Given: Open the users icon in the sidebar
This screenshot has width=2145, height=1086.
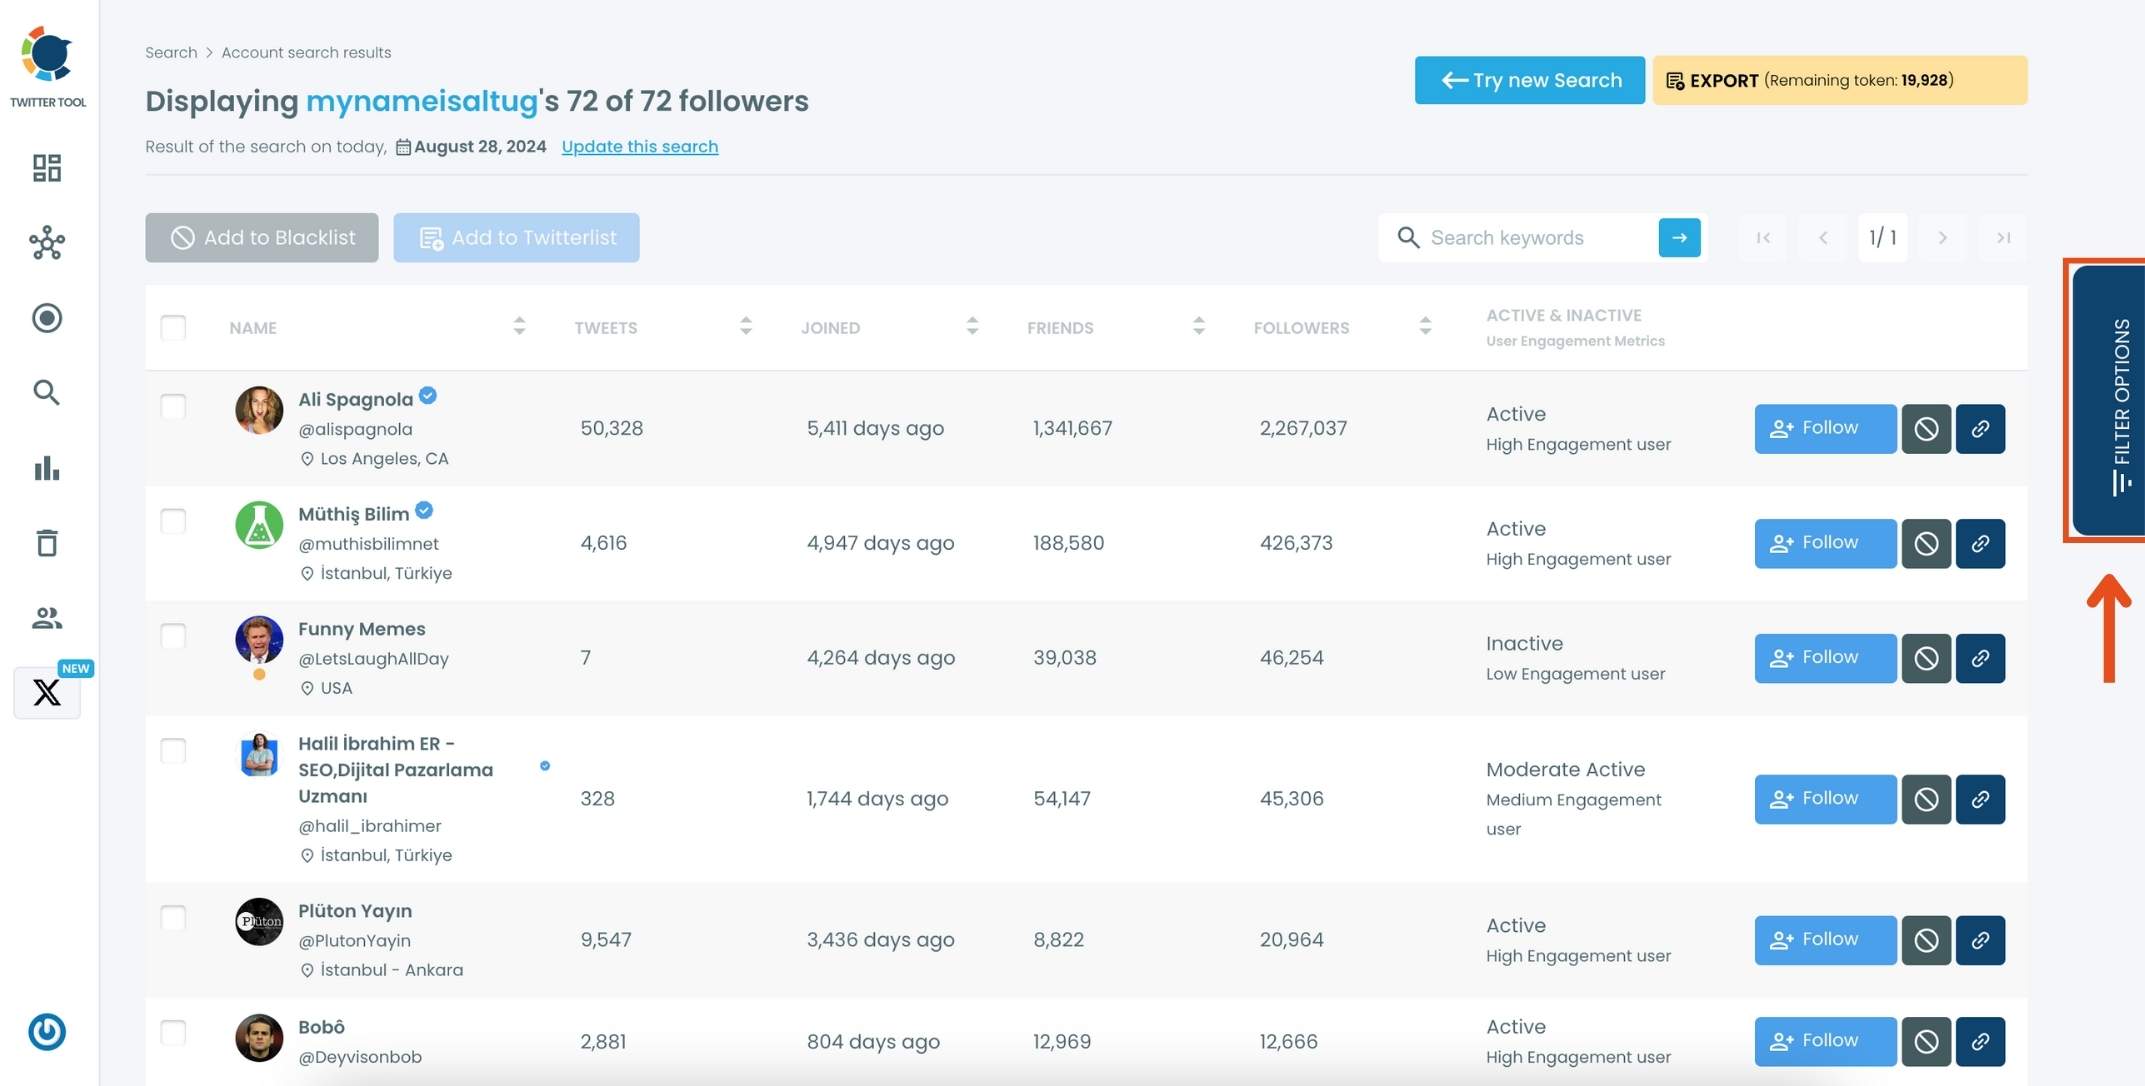Looking at the screenshot, I should [x=46, y=617].
